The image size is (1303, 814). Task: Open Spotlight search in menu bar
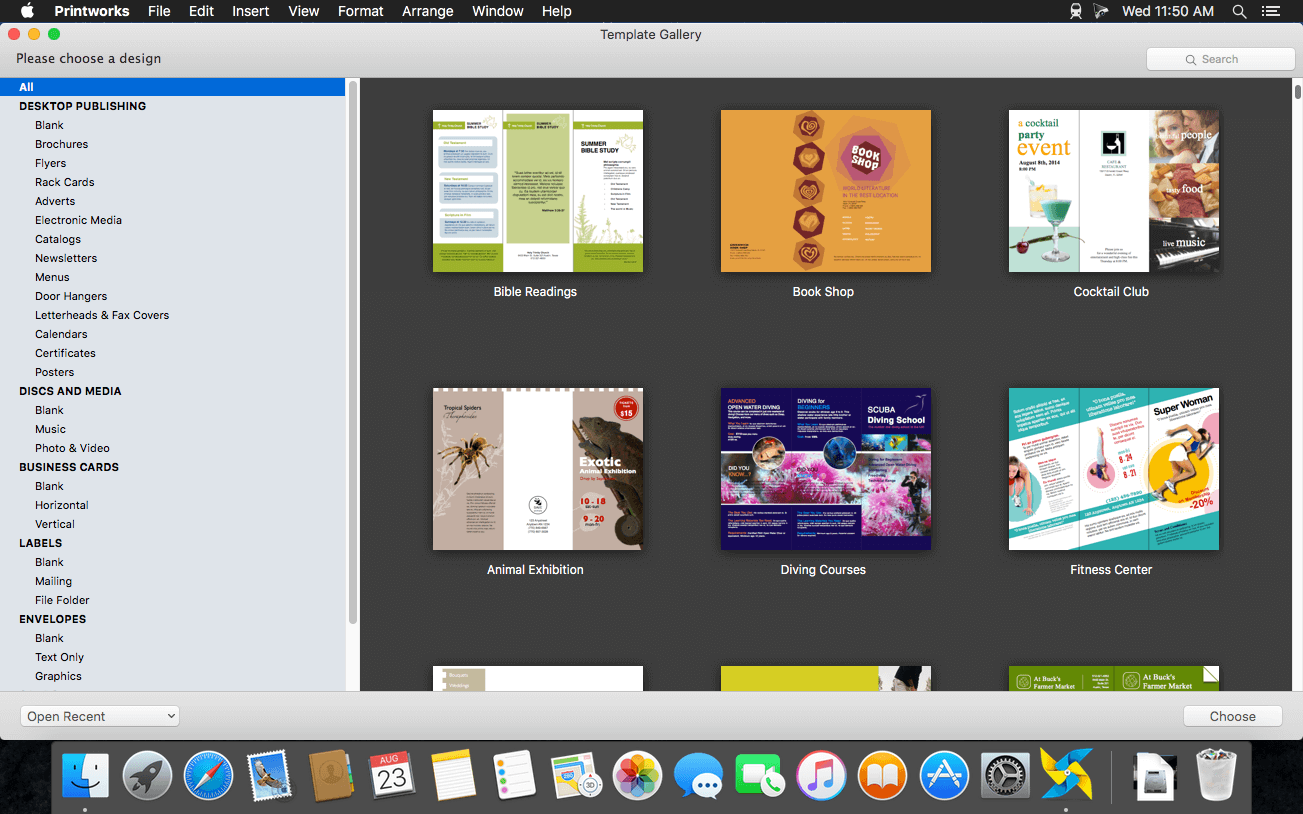pyautogui.click(x=1239, y=11)
